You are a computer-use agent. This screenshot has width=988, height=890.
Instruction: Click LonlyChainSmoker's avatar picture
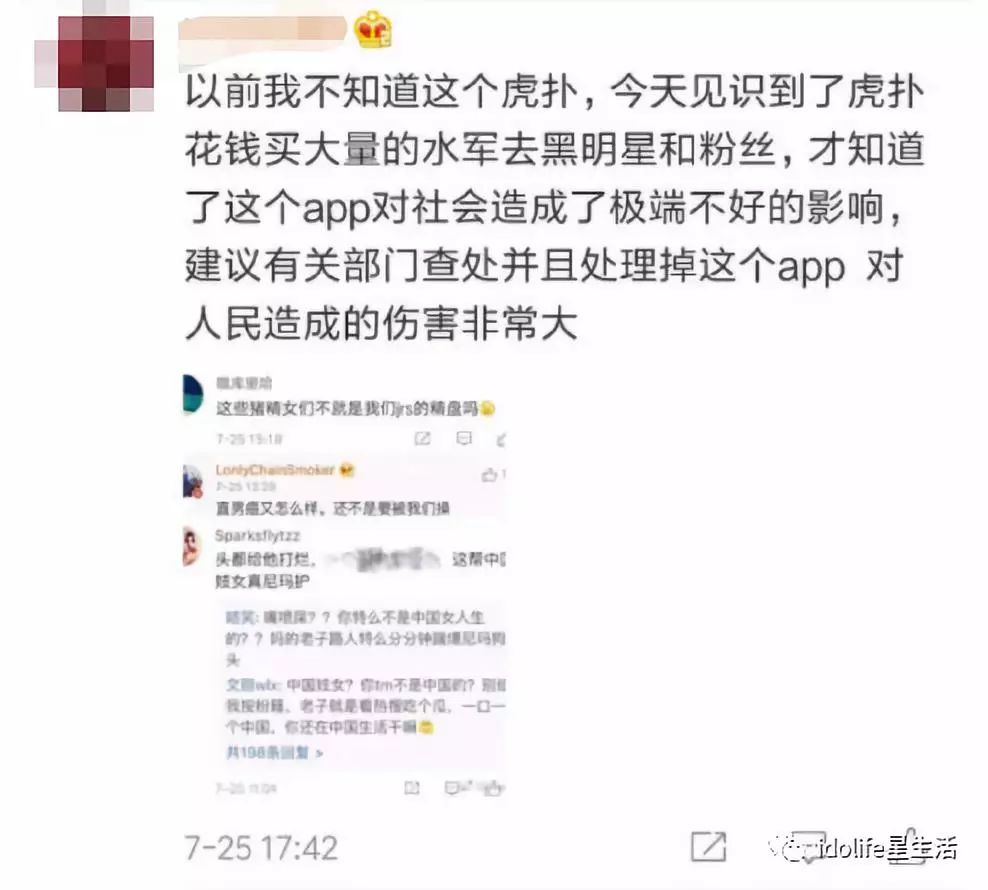click(192, 482)
